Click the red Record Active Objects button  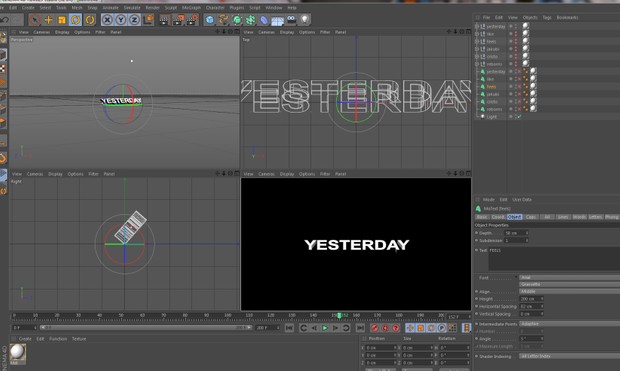[374, 328]
